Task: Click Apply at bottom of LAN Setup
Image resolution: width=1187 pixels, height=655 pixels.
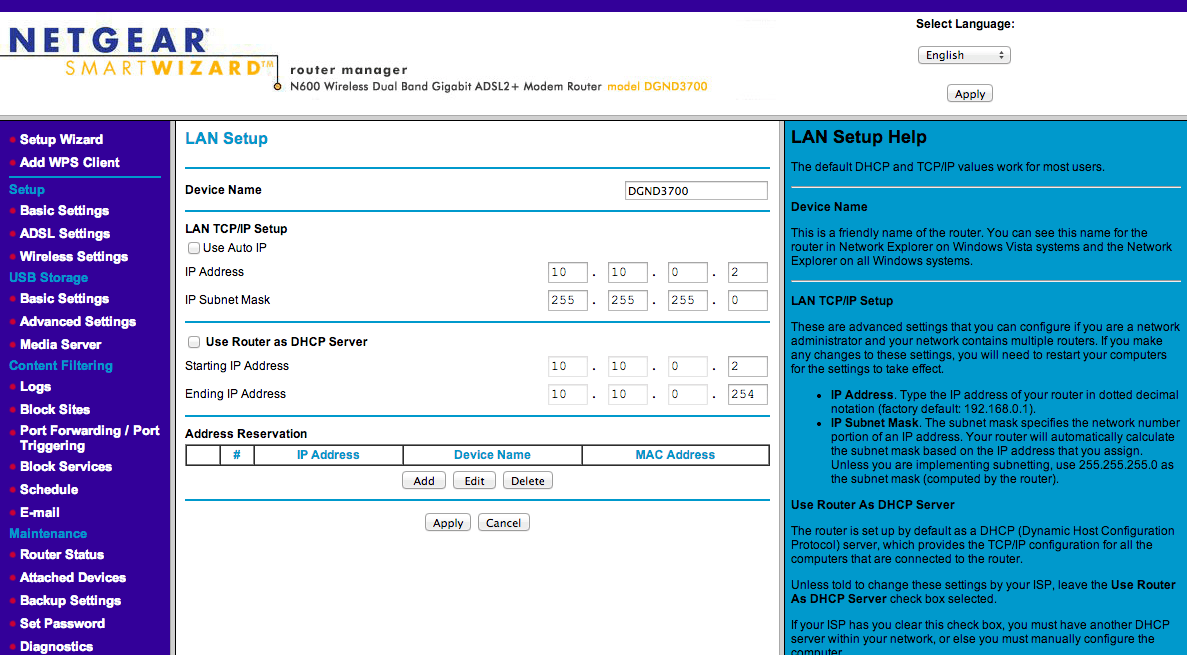Action: pos(448,522)
